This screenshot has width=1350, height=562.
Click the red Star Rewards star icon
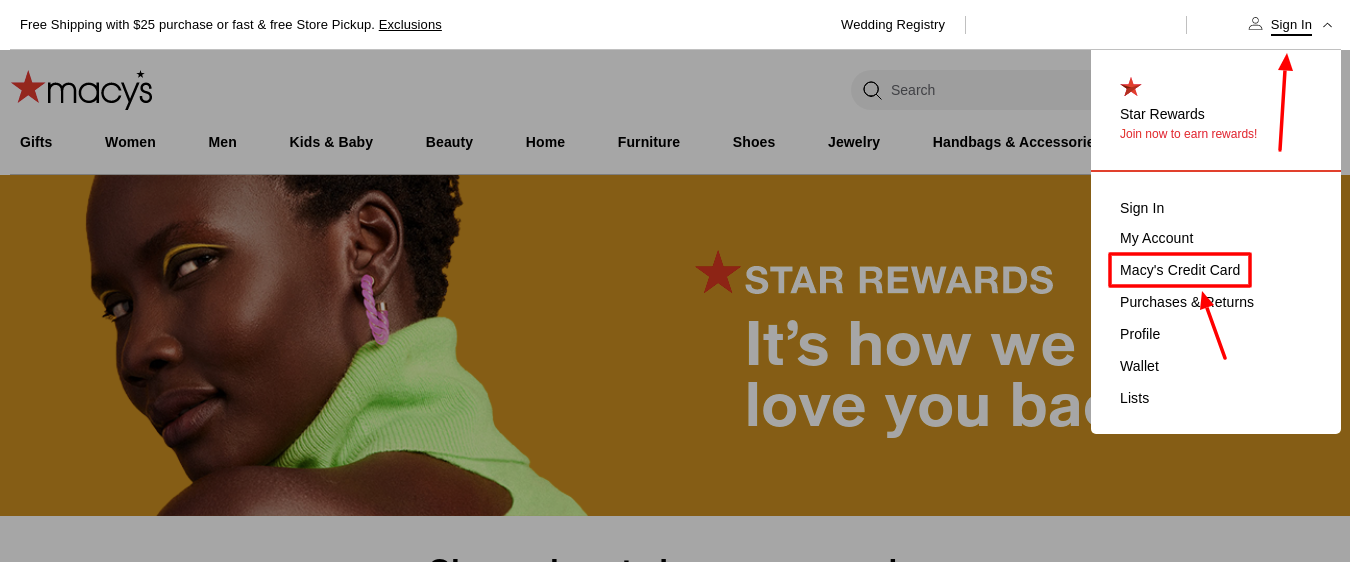click(1131, 87)
